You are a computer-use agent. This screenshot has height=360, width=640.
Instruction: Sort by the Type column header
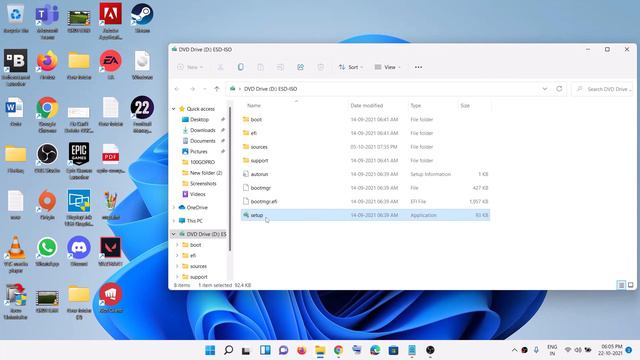[416, 105]
